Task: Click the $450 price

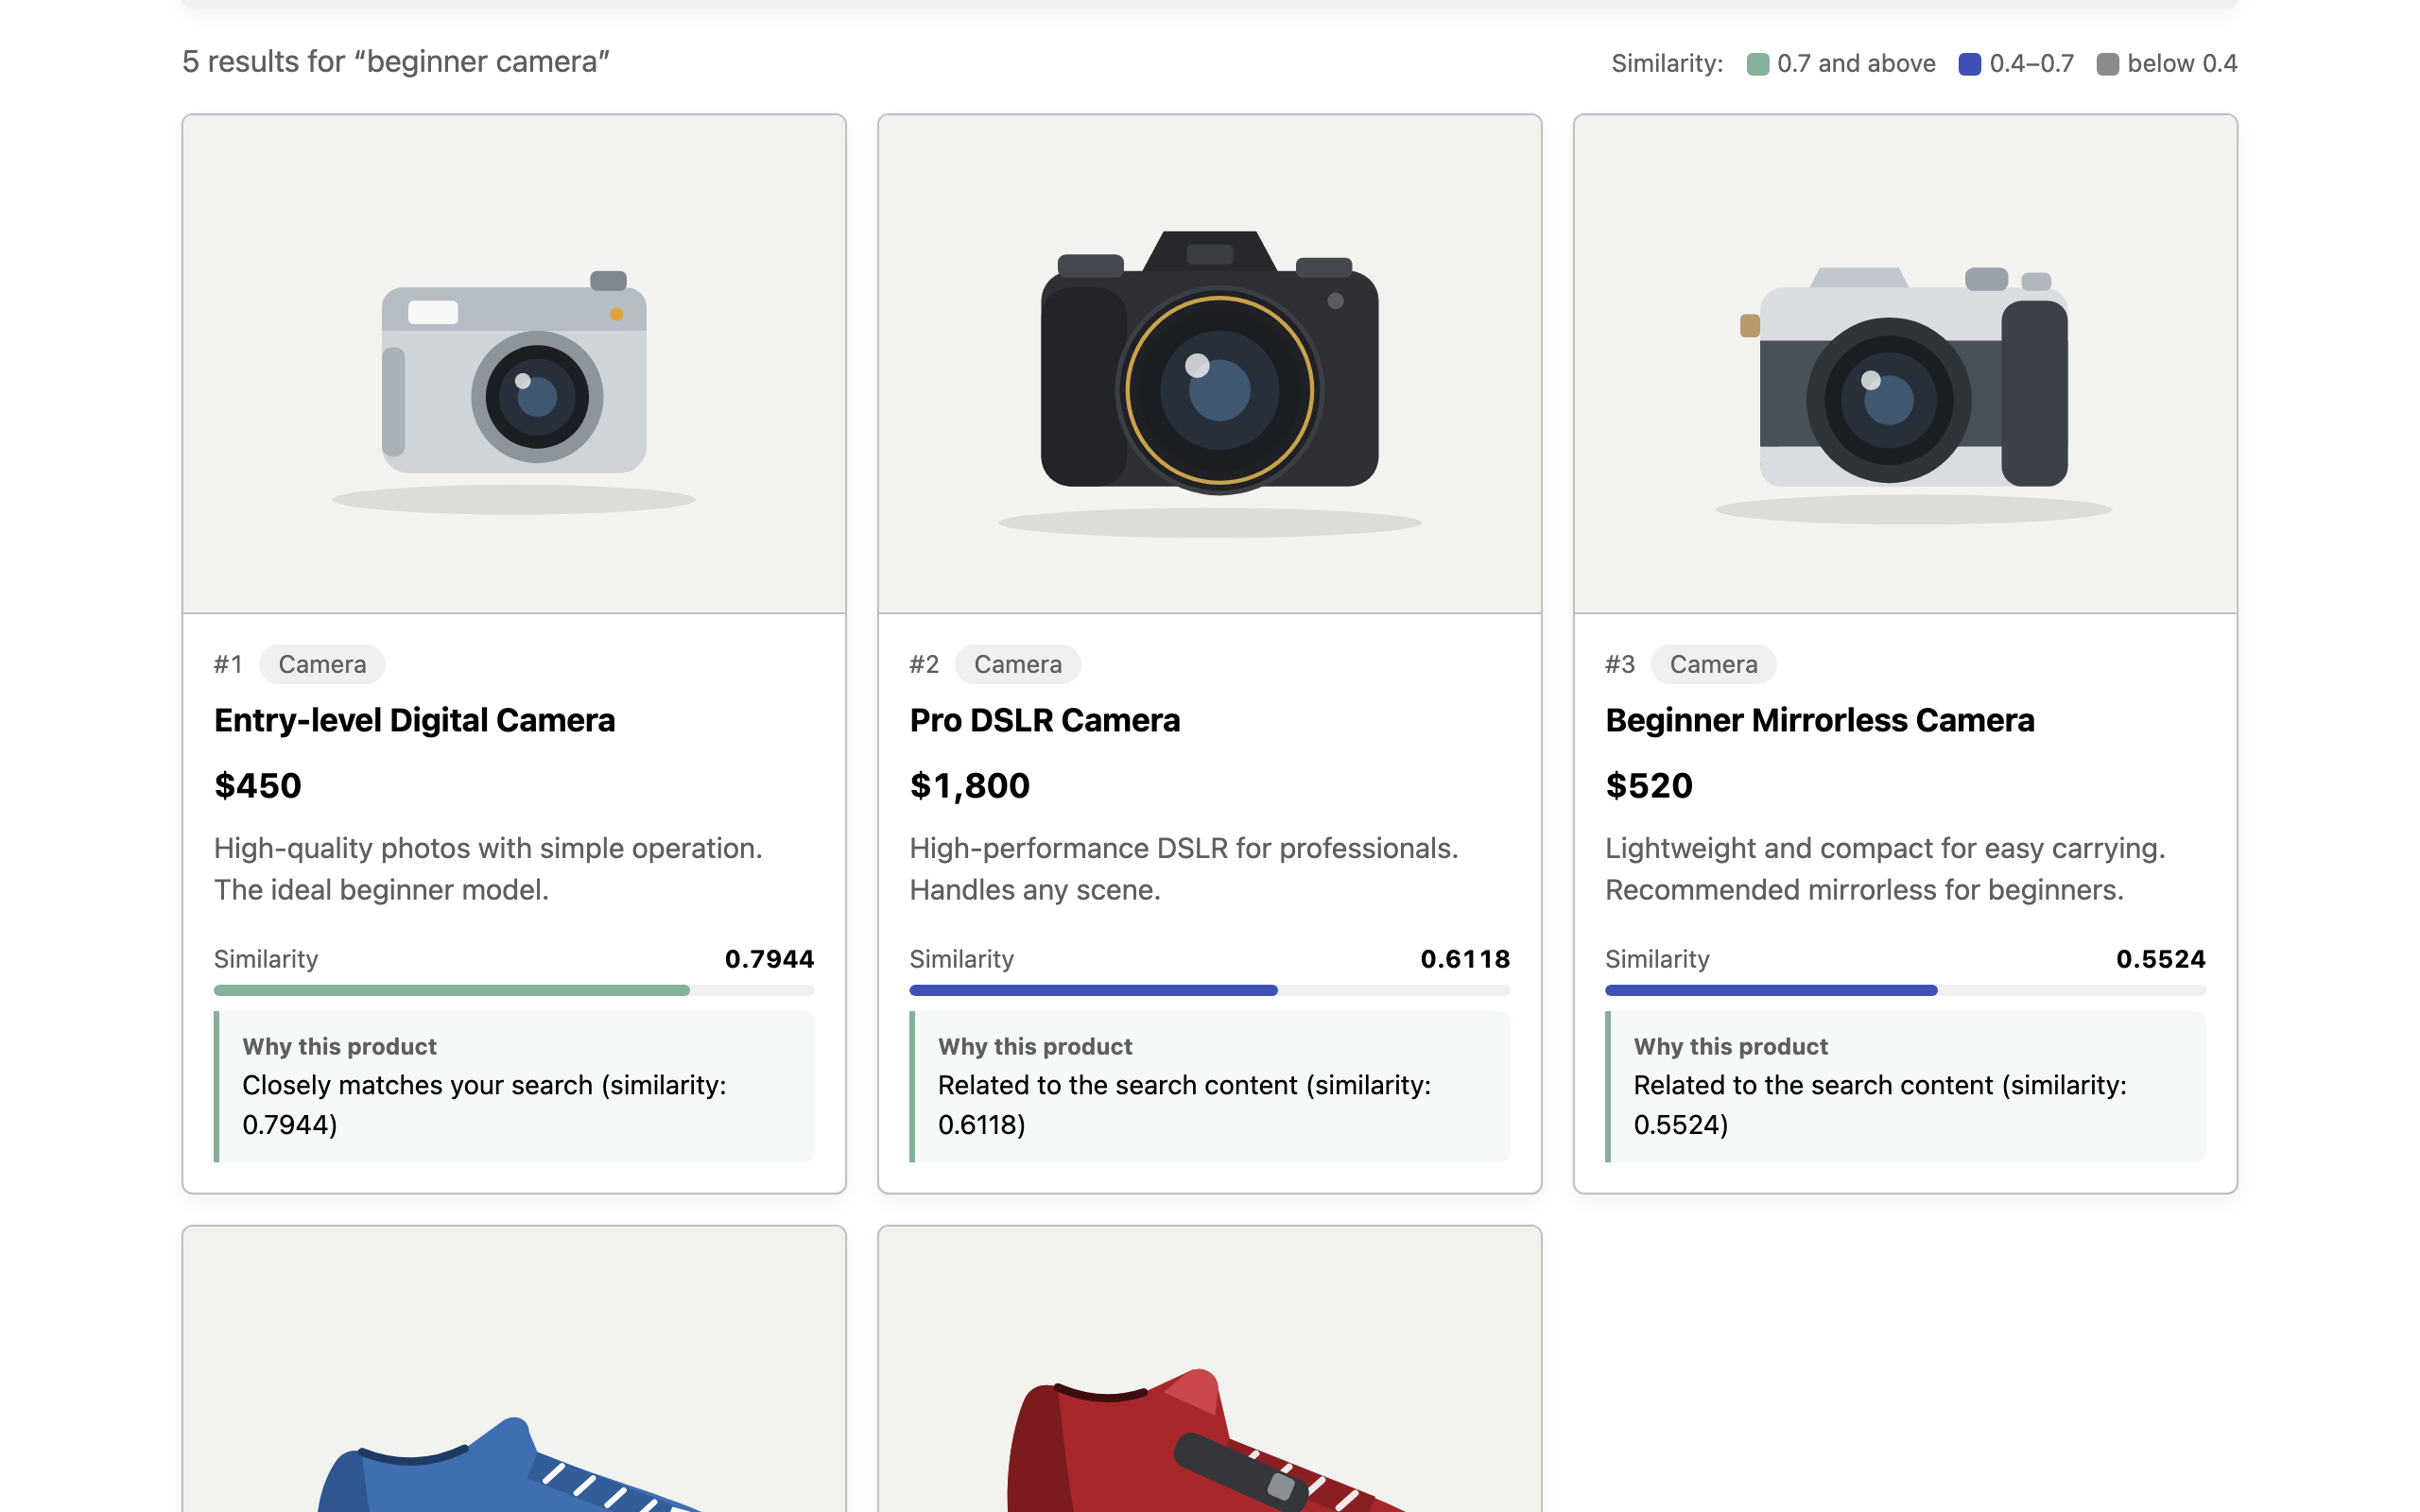Action: coord(258,785)
